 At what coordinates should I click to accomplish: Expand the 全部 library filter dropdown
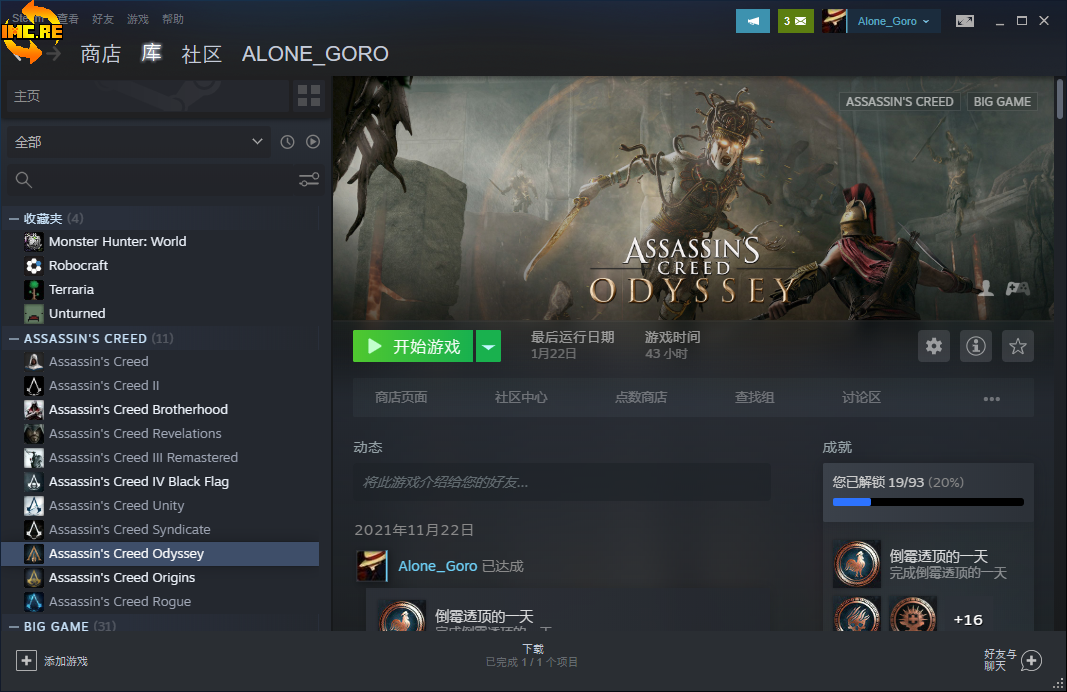click(x=138, y=142)
